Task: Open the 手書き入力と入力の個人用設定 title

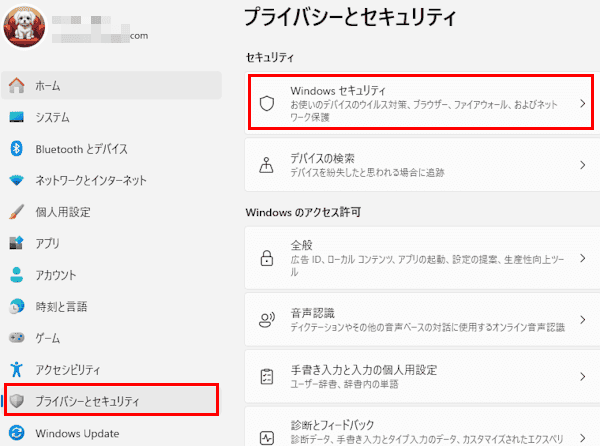Action: (x=364, y=370)
